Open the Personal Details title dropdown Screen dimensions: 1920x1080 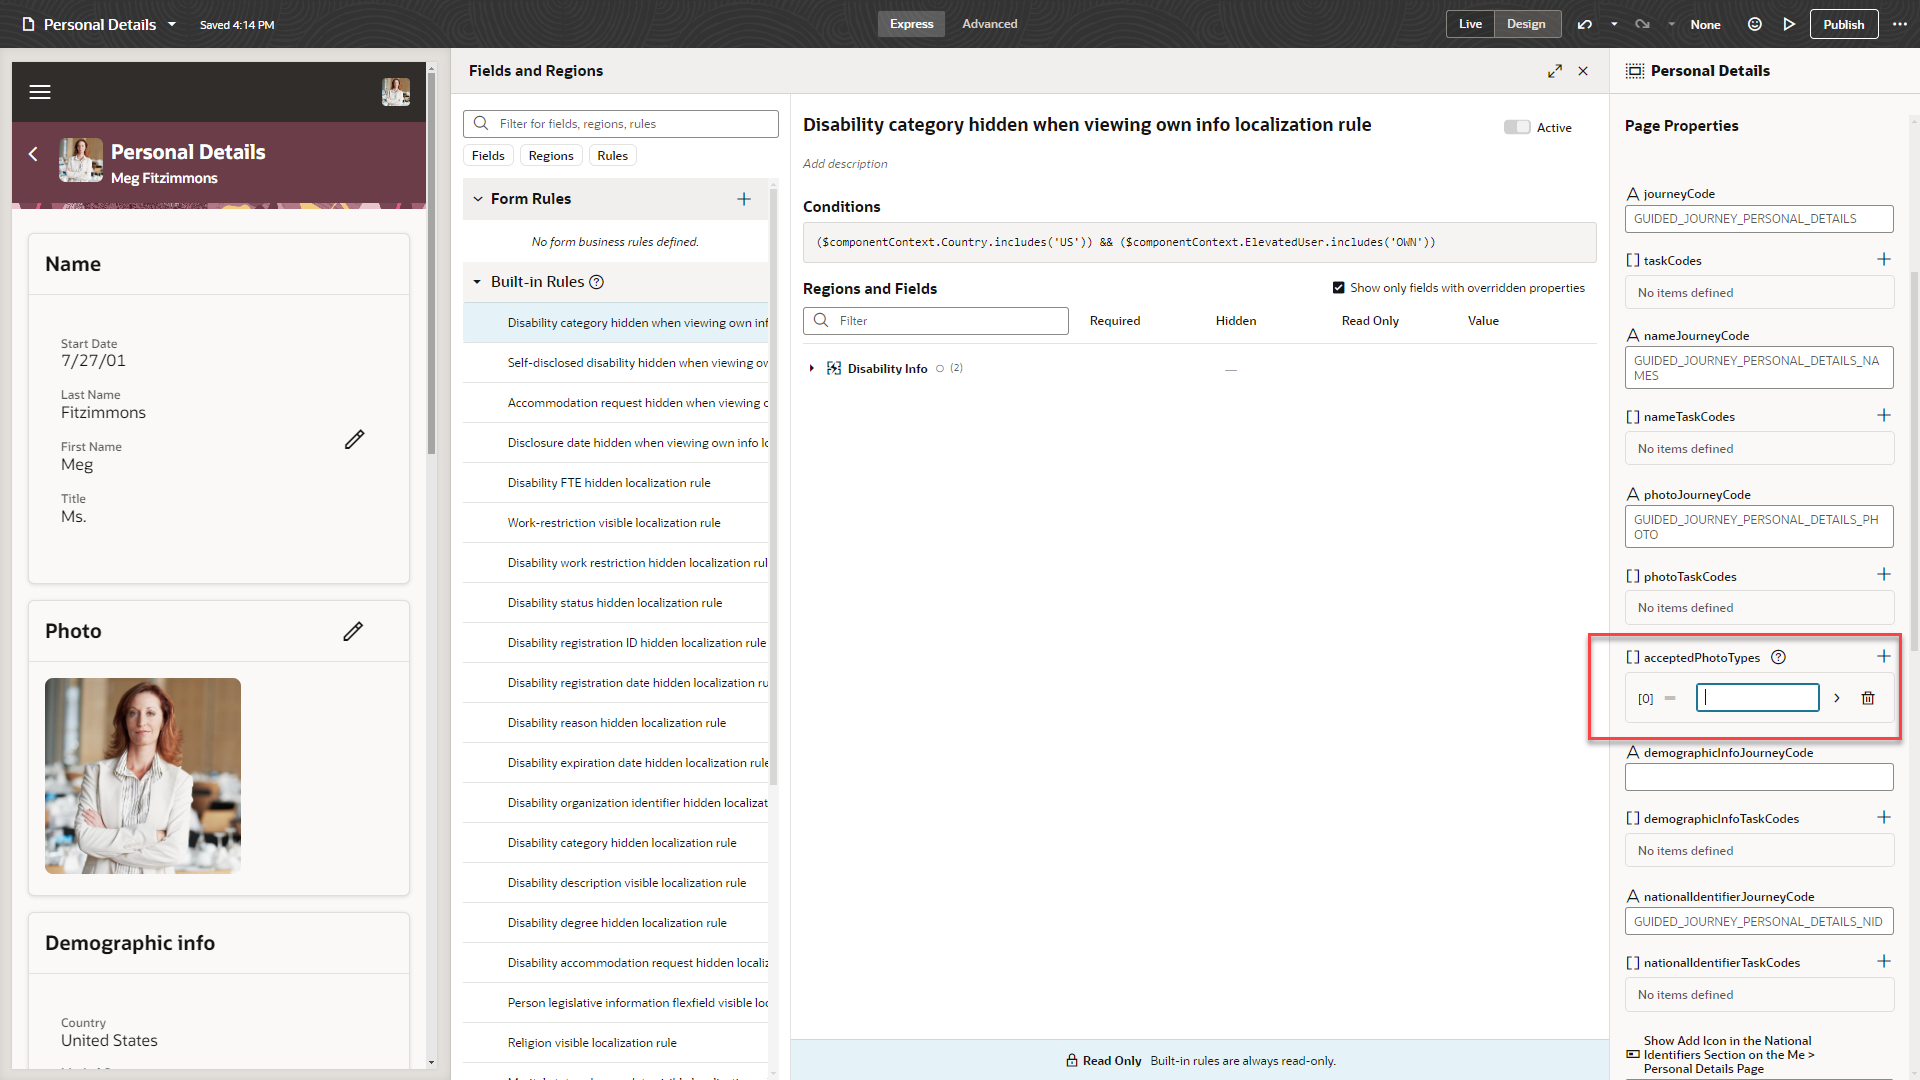tap(172, 24)
